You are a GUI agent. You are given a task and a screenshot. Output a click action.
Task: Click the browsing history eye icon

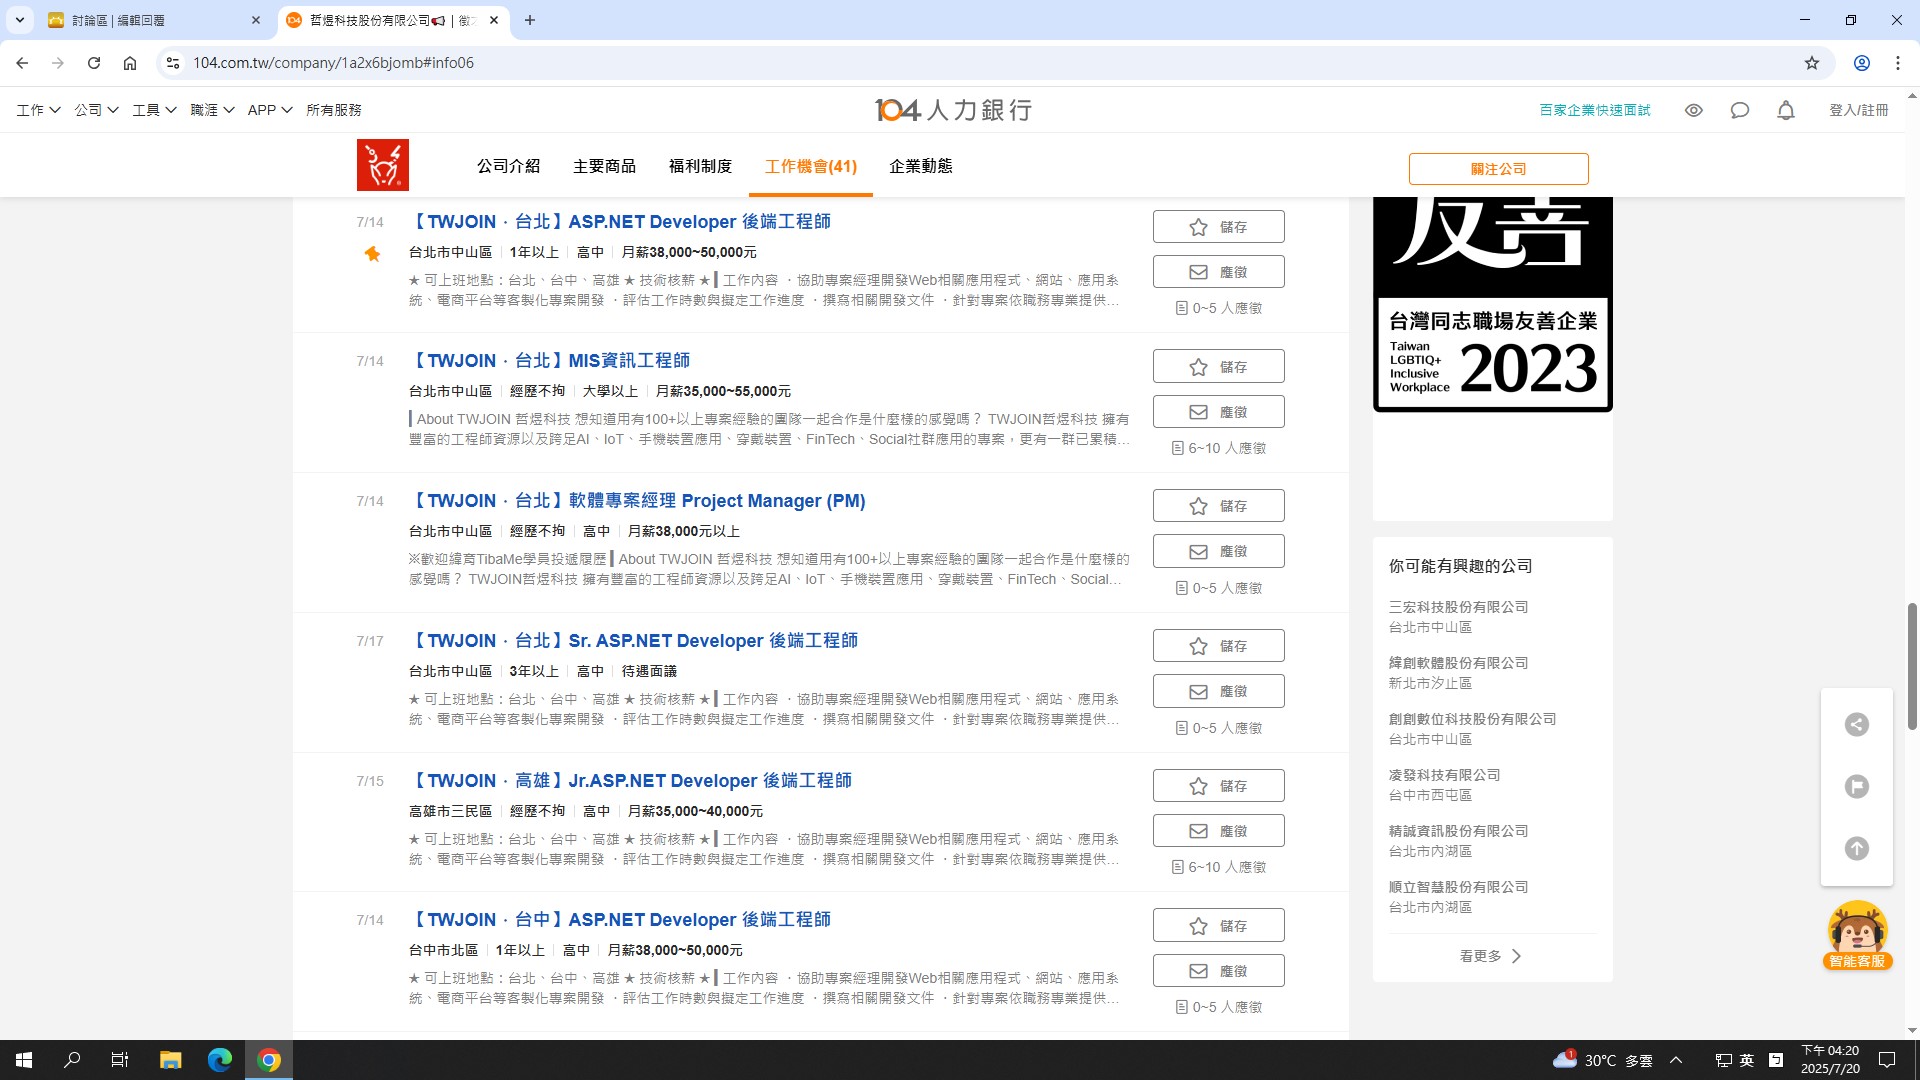1694,110
